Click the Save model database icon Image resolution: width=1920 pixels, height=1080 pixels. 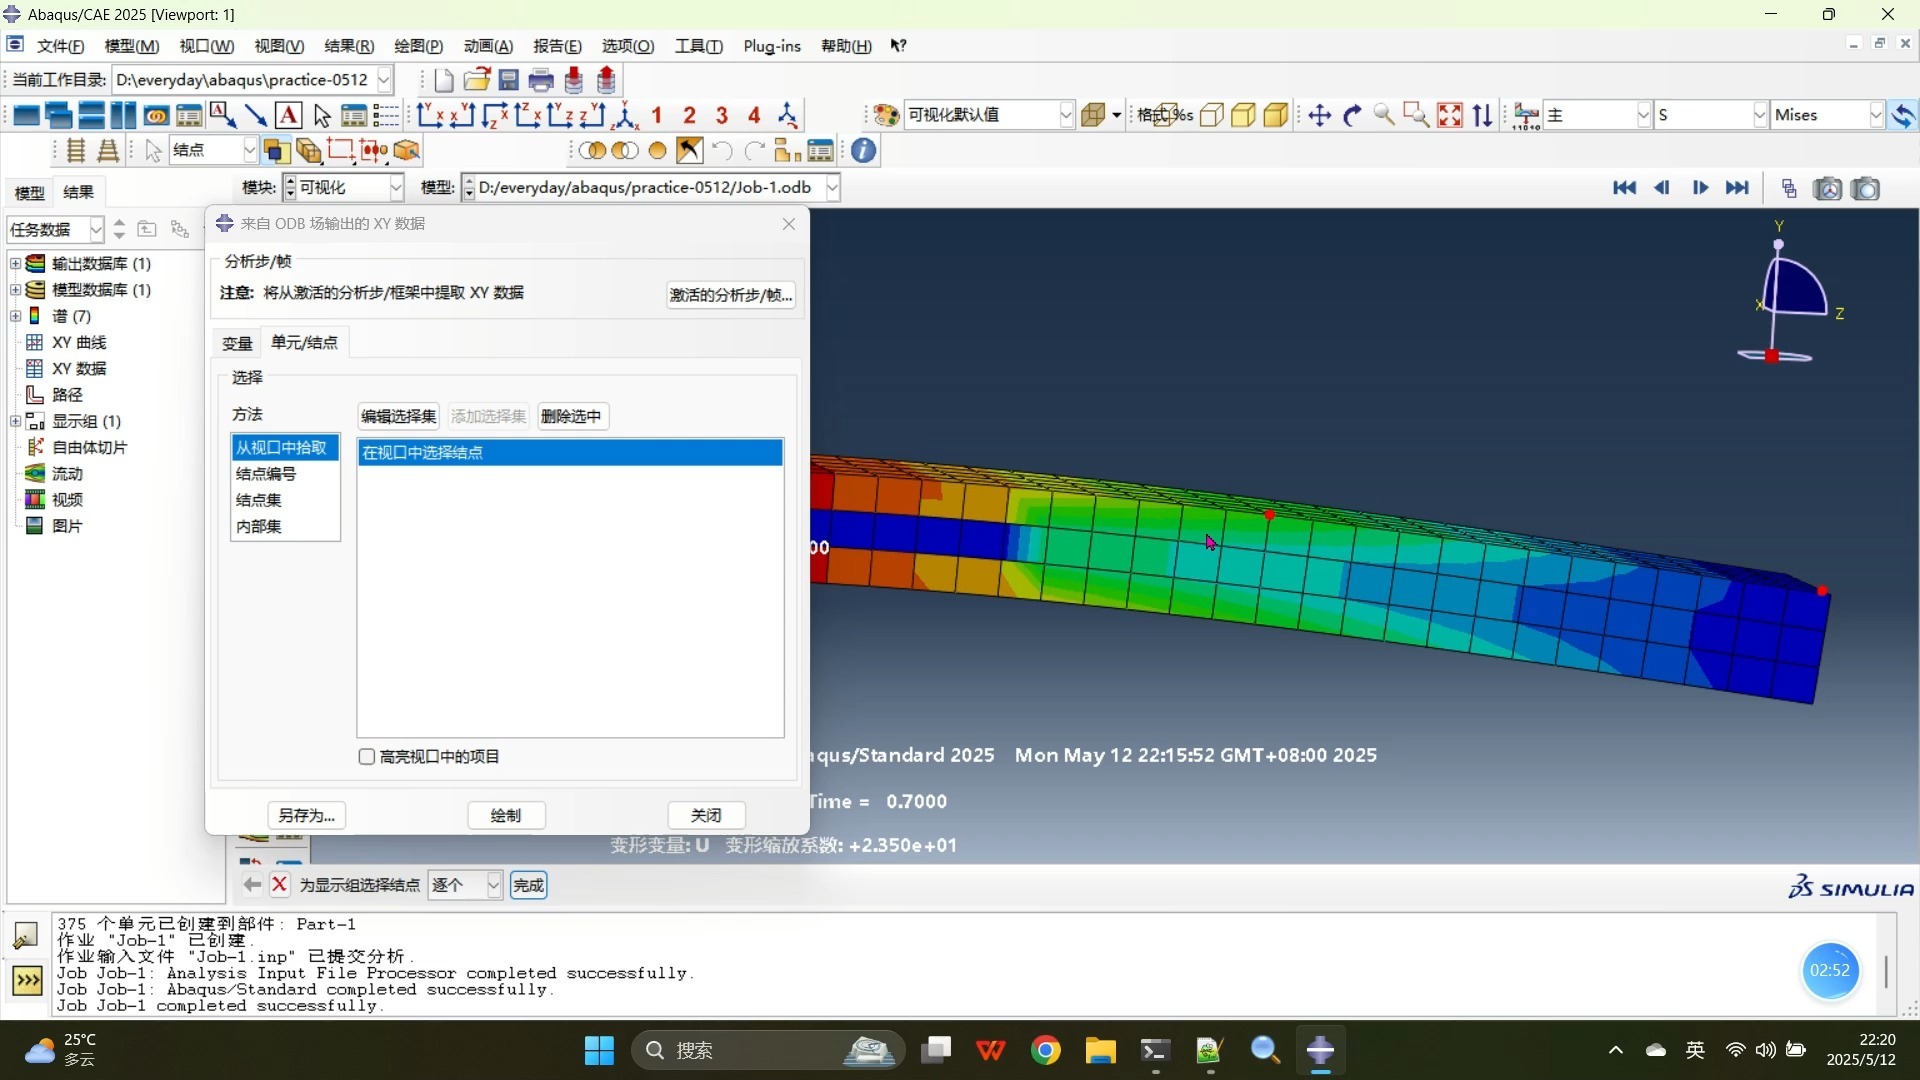[509, 80]
